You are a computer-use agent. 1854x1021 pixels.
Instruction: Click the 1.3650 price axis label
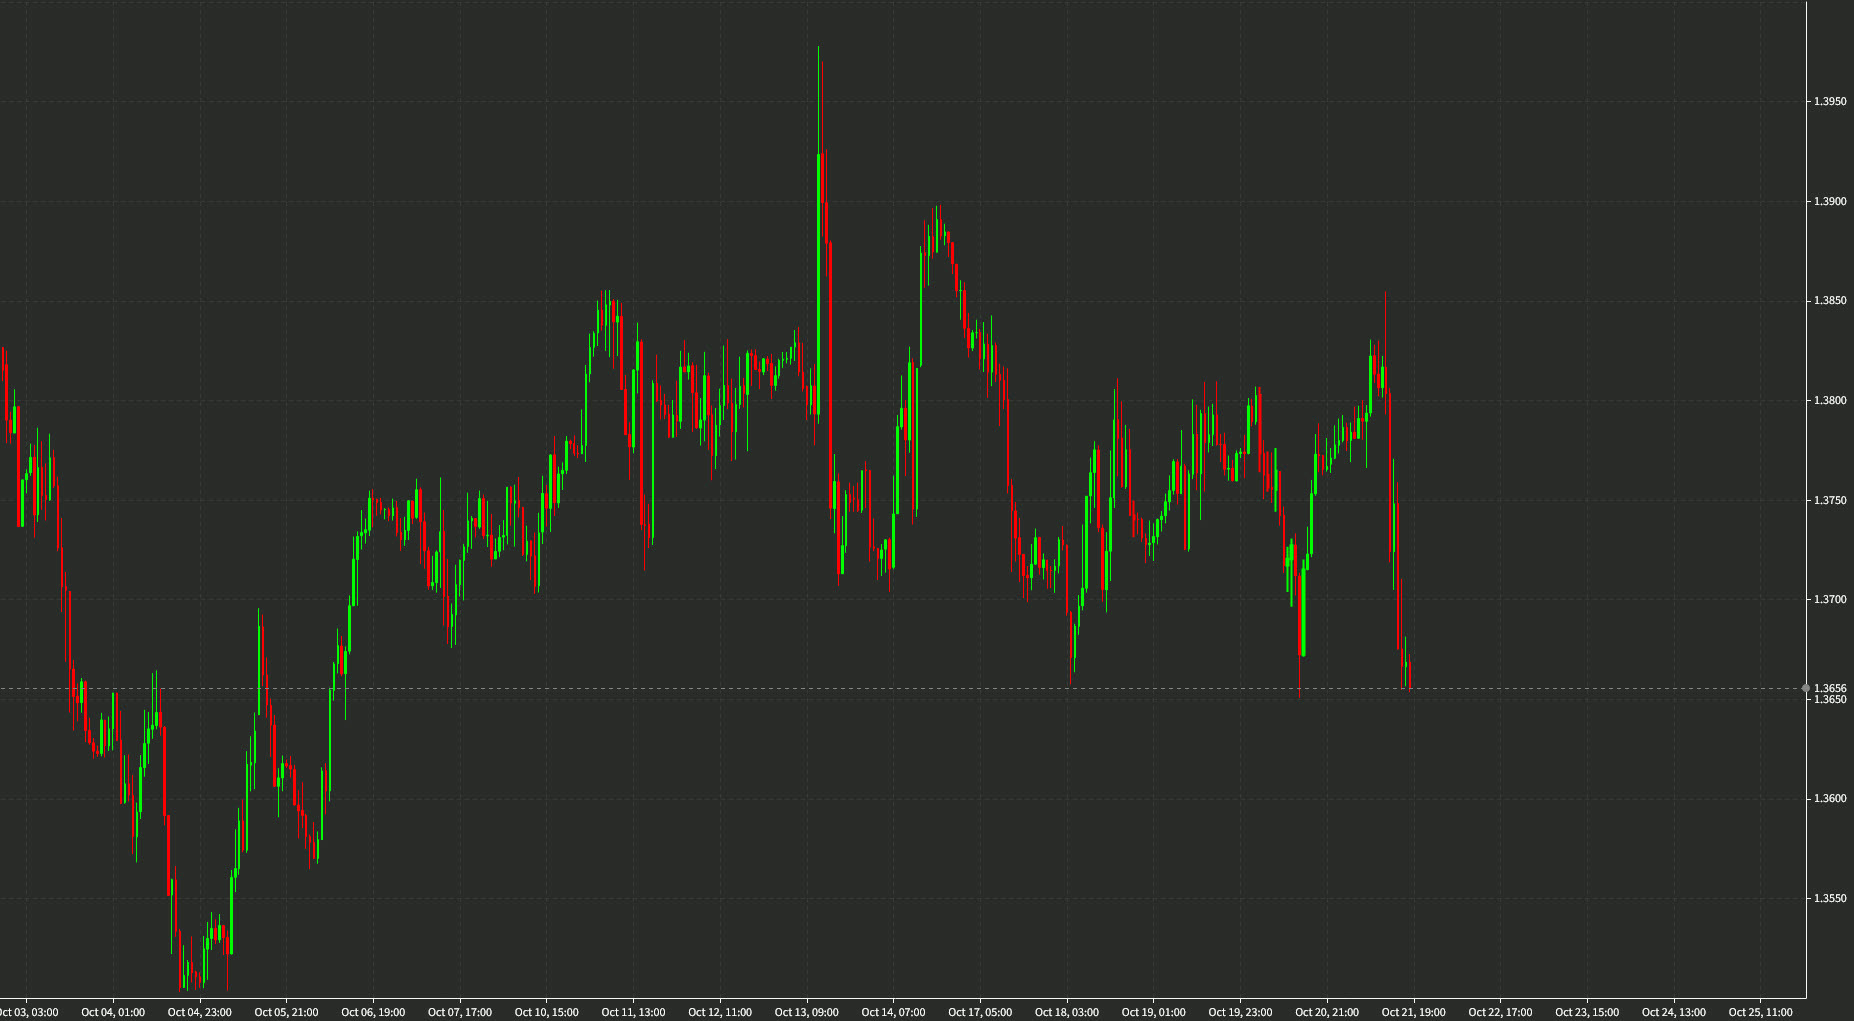[x=1830, y=700]
